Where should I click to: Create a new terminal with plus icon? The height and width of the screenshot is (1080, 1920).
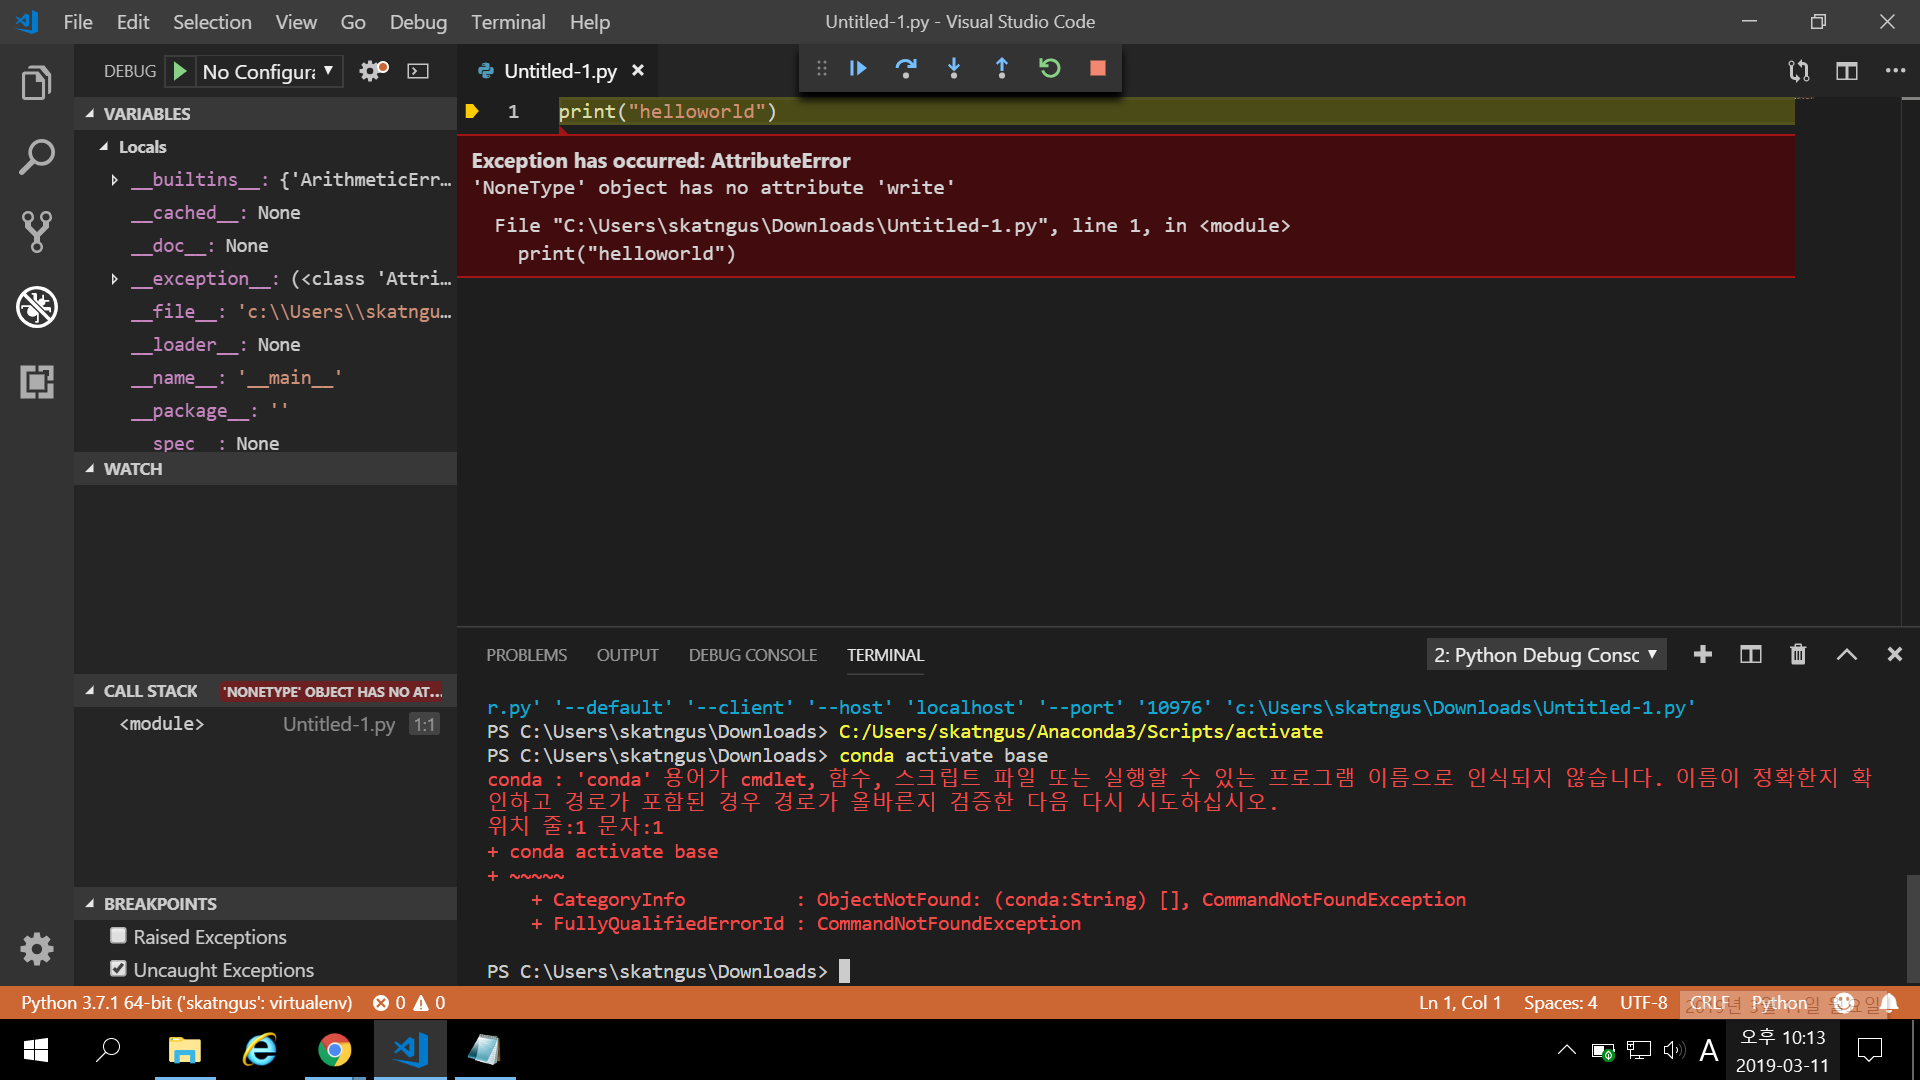1703,654
